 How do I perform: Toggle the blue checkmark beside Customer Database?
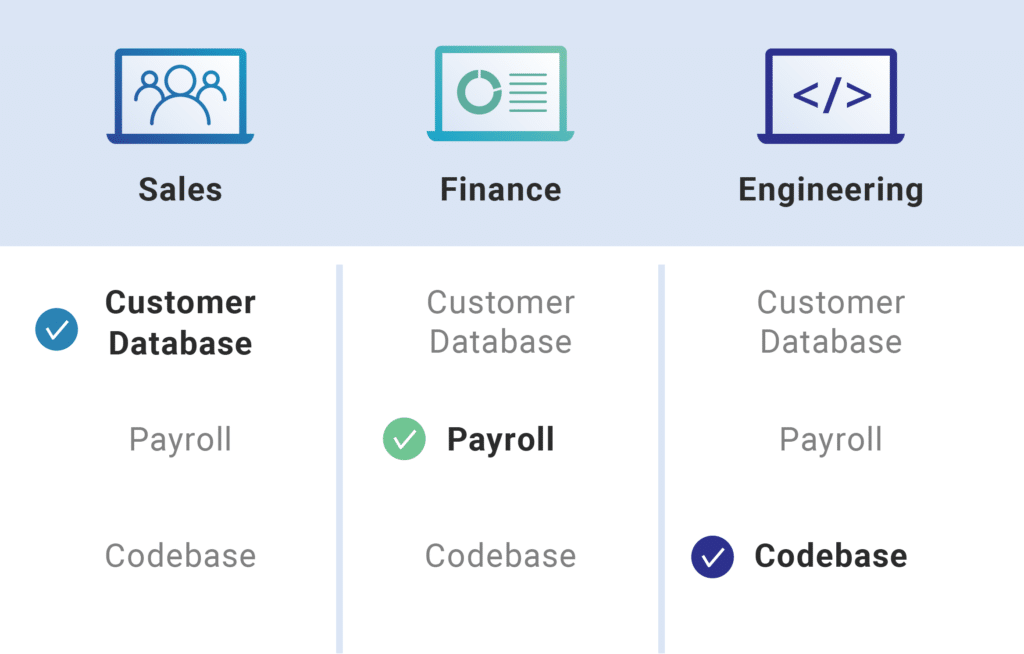tap(57, 329)
